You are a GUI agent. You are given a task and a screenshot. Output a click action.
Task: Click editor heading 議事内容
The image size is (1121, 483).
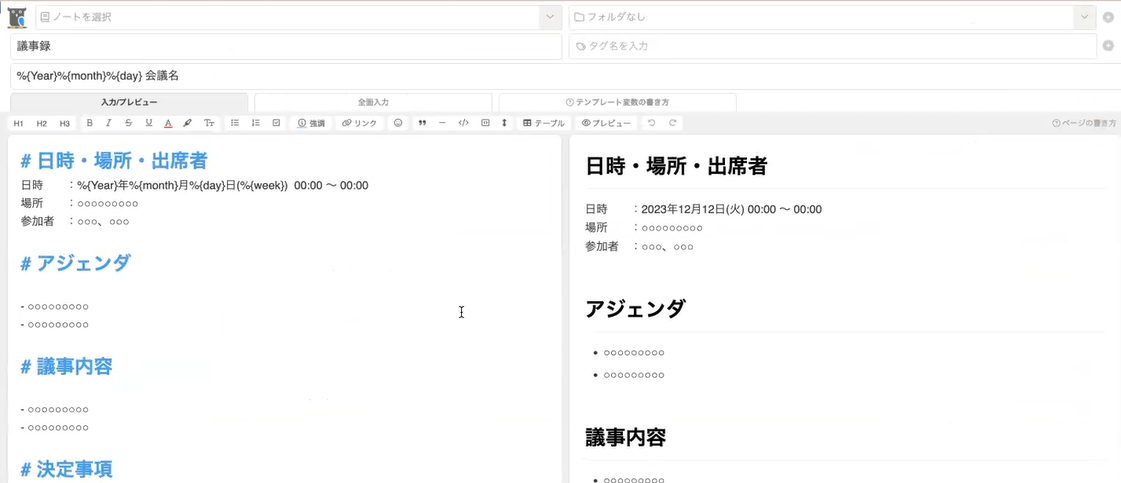tap(66, 367)
